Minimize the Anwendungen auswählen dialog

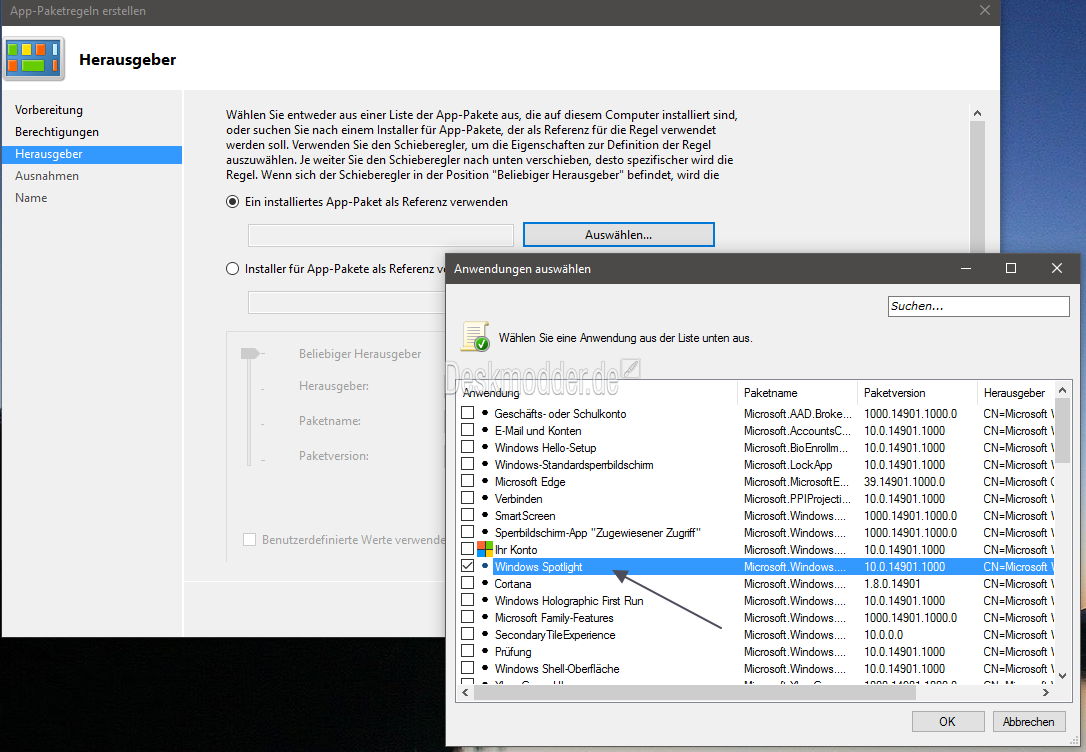966,268
